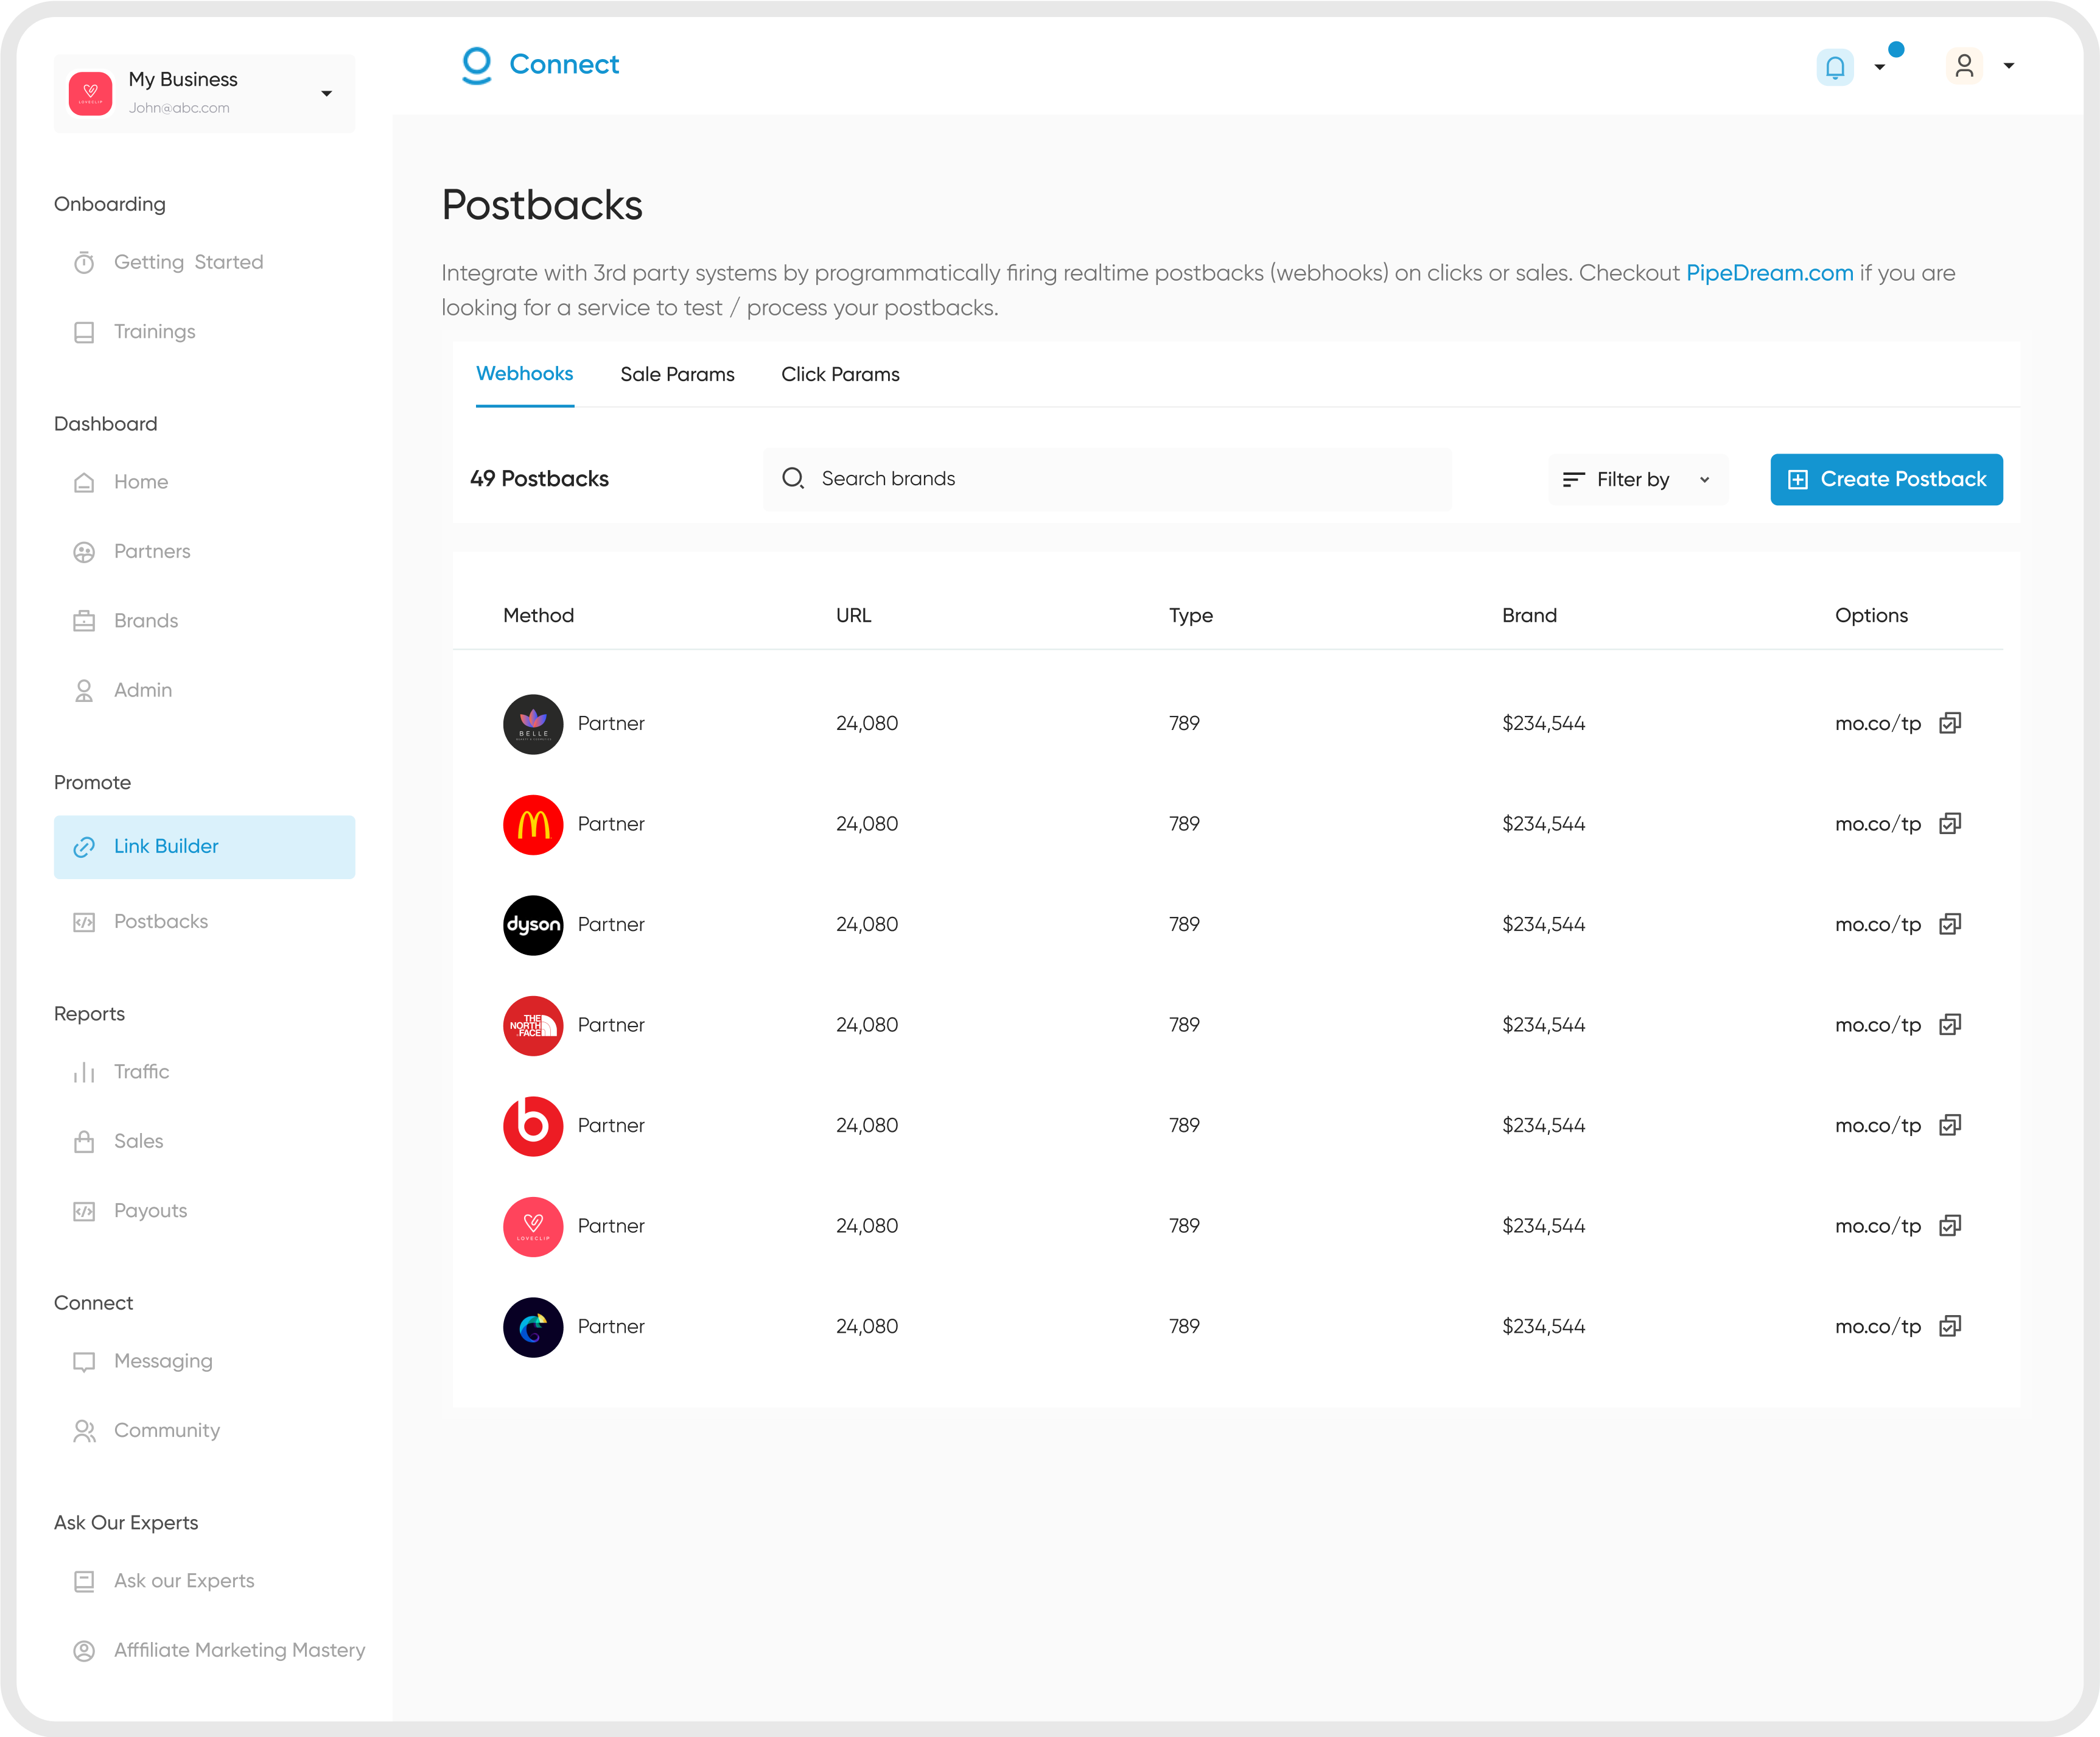This screenshot has height=1737, width=2100.
Task: Open Postbacks in the sidebar
Action: point(141,922)
